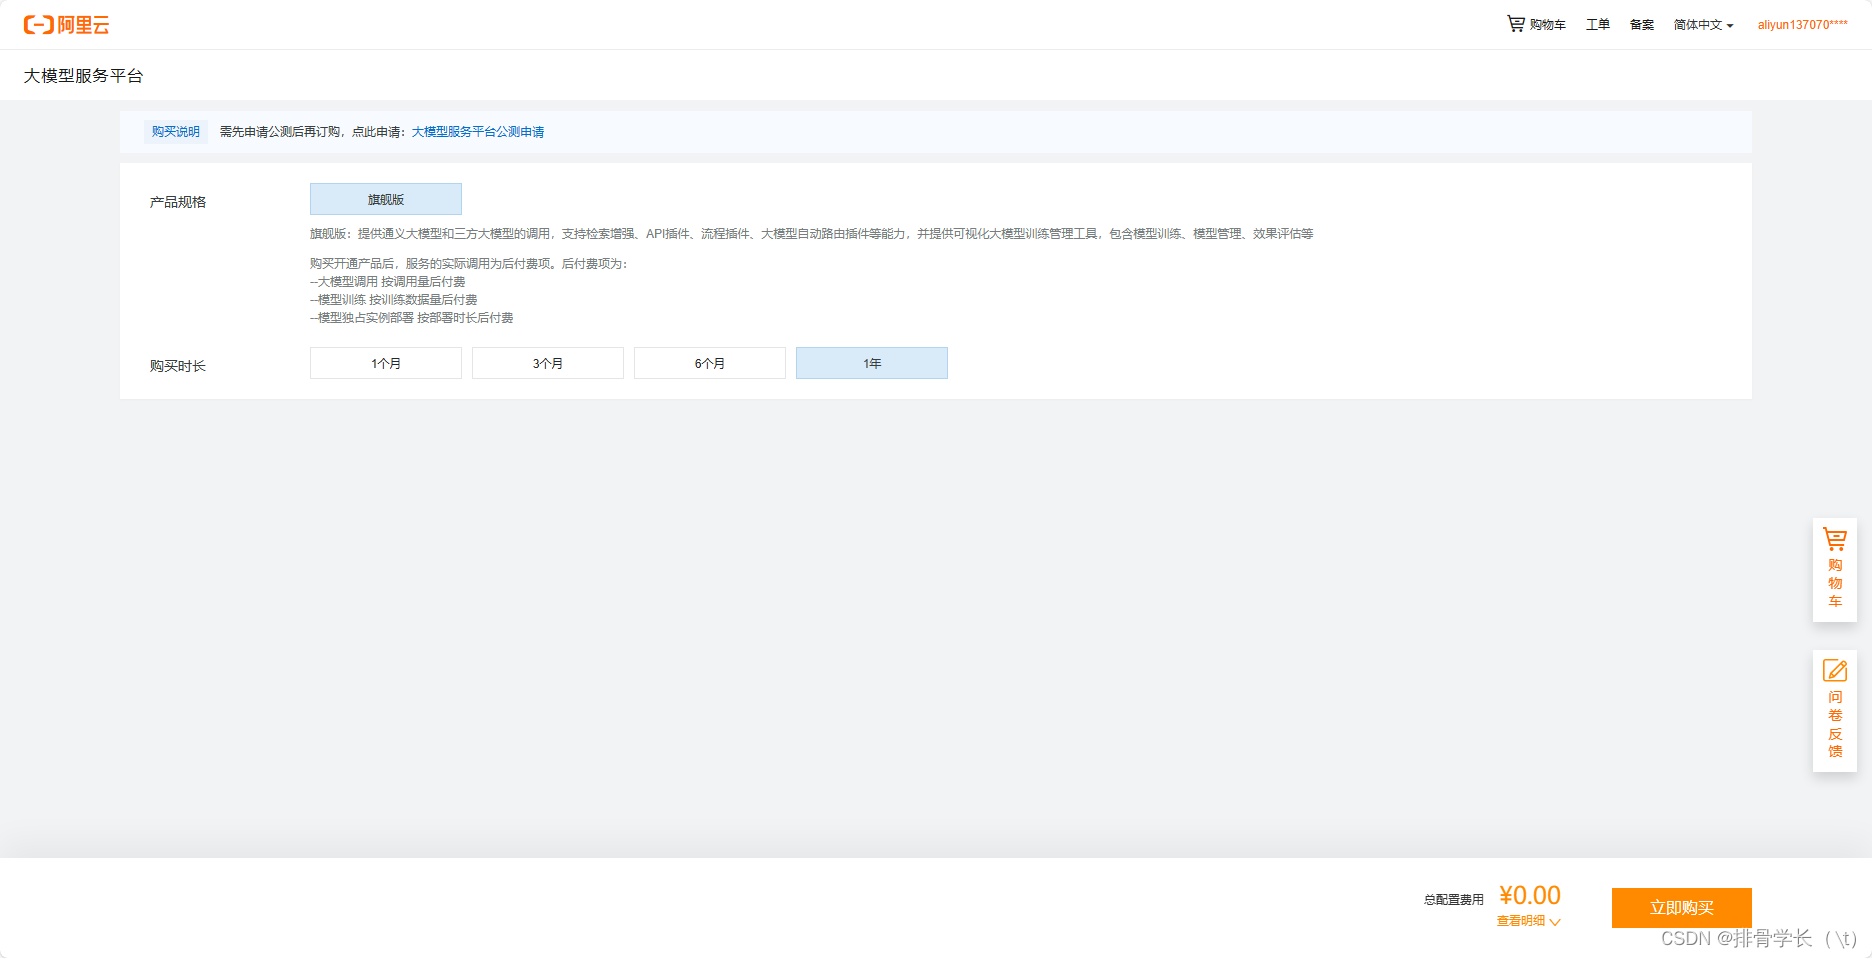This screenshot has height=958, width=1872.
Task: Click the 购买说明 tag
Action: [x=176, y=132]
